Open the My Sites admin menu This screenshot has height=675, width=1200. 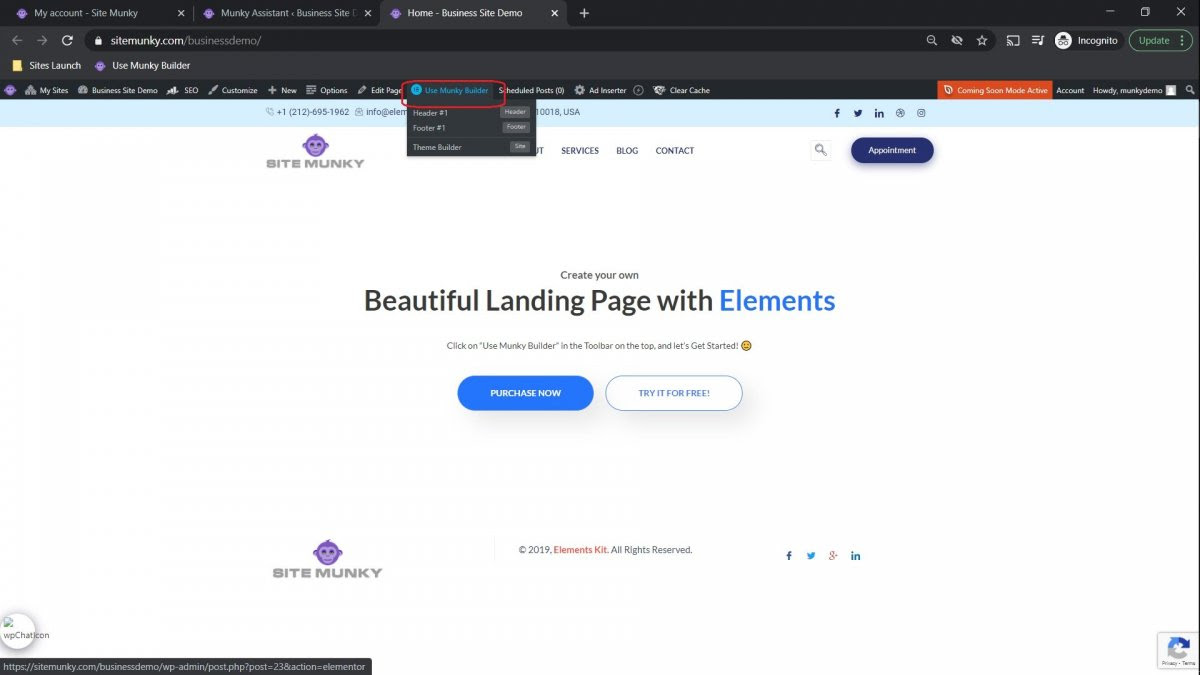[46, 90]
